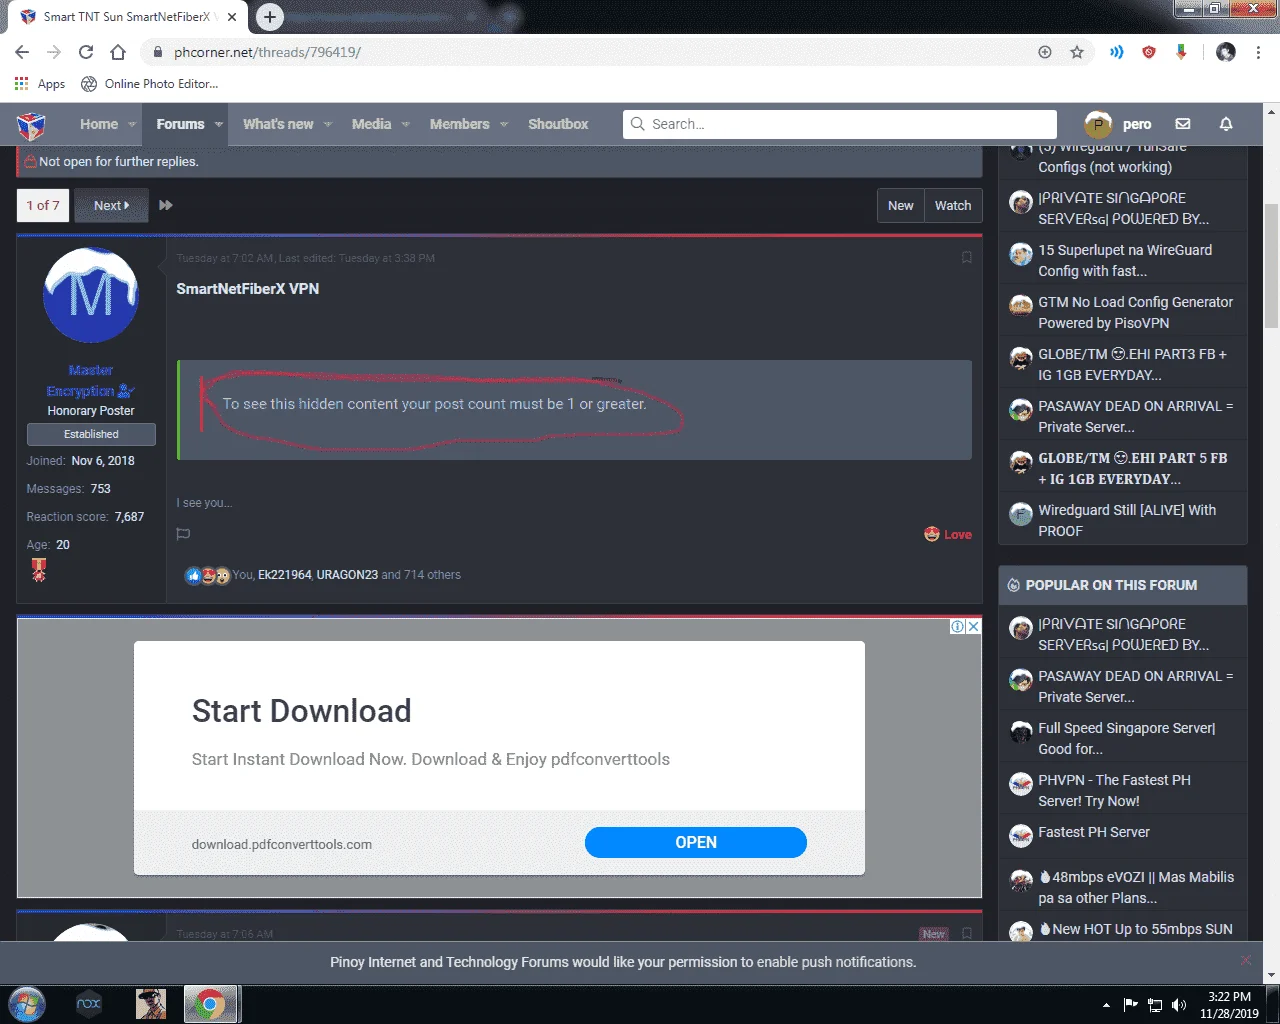This screenshot has height=1024, width=1280.
Task: Open 15 Superlupet na WireGuard thread
Action: click(1125, 260)
